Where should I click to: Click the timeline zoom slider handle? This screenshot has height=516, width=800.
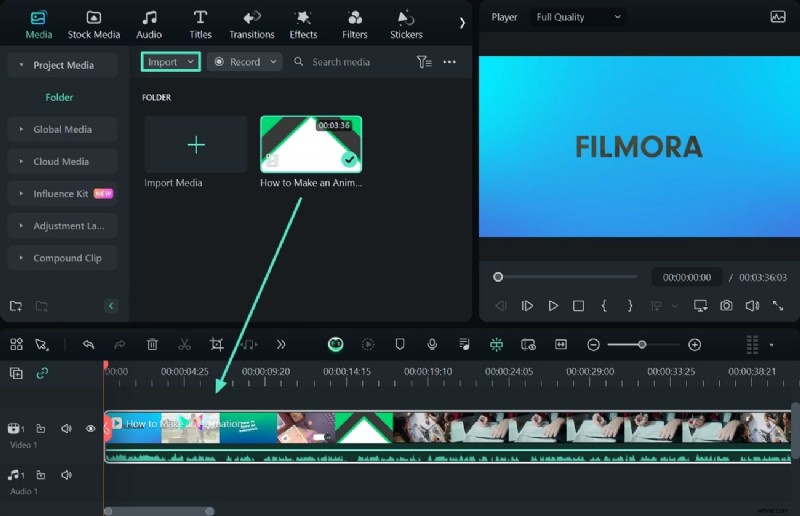coord(642,344)
